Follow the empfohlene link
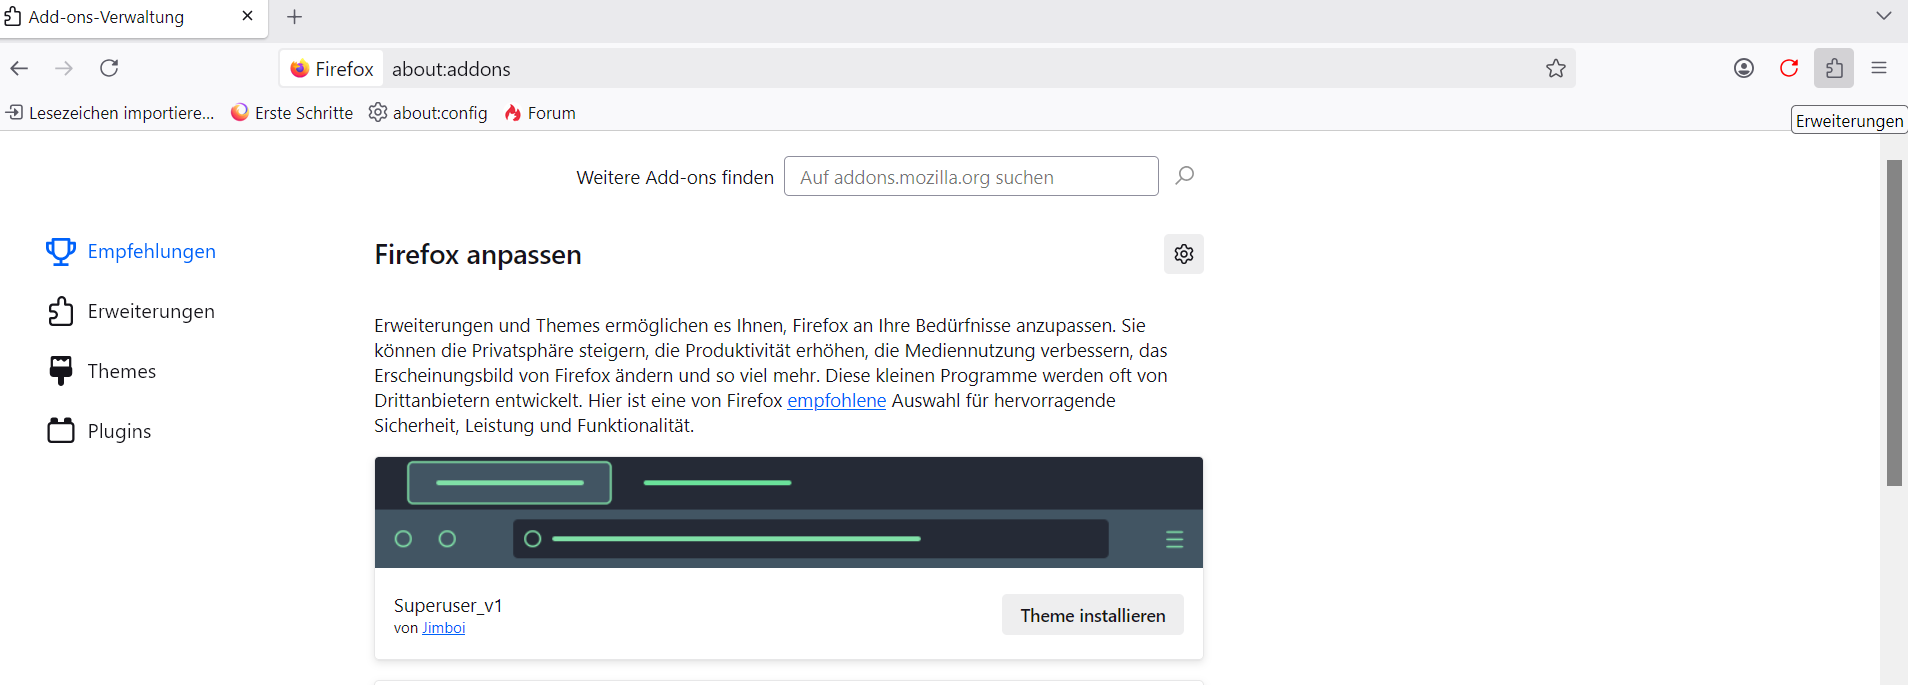 click(836, 401)
